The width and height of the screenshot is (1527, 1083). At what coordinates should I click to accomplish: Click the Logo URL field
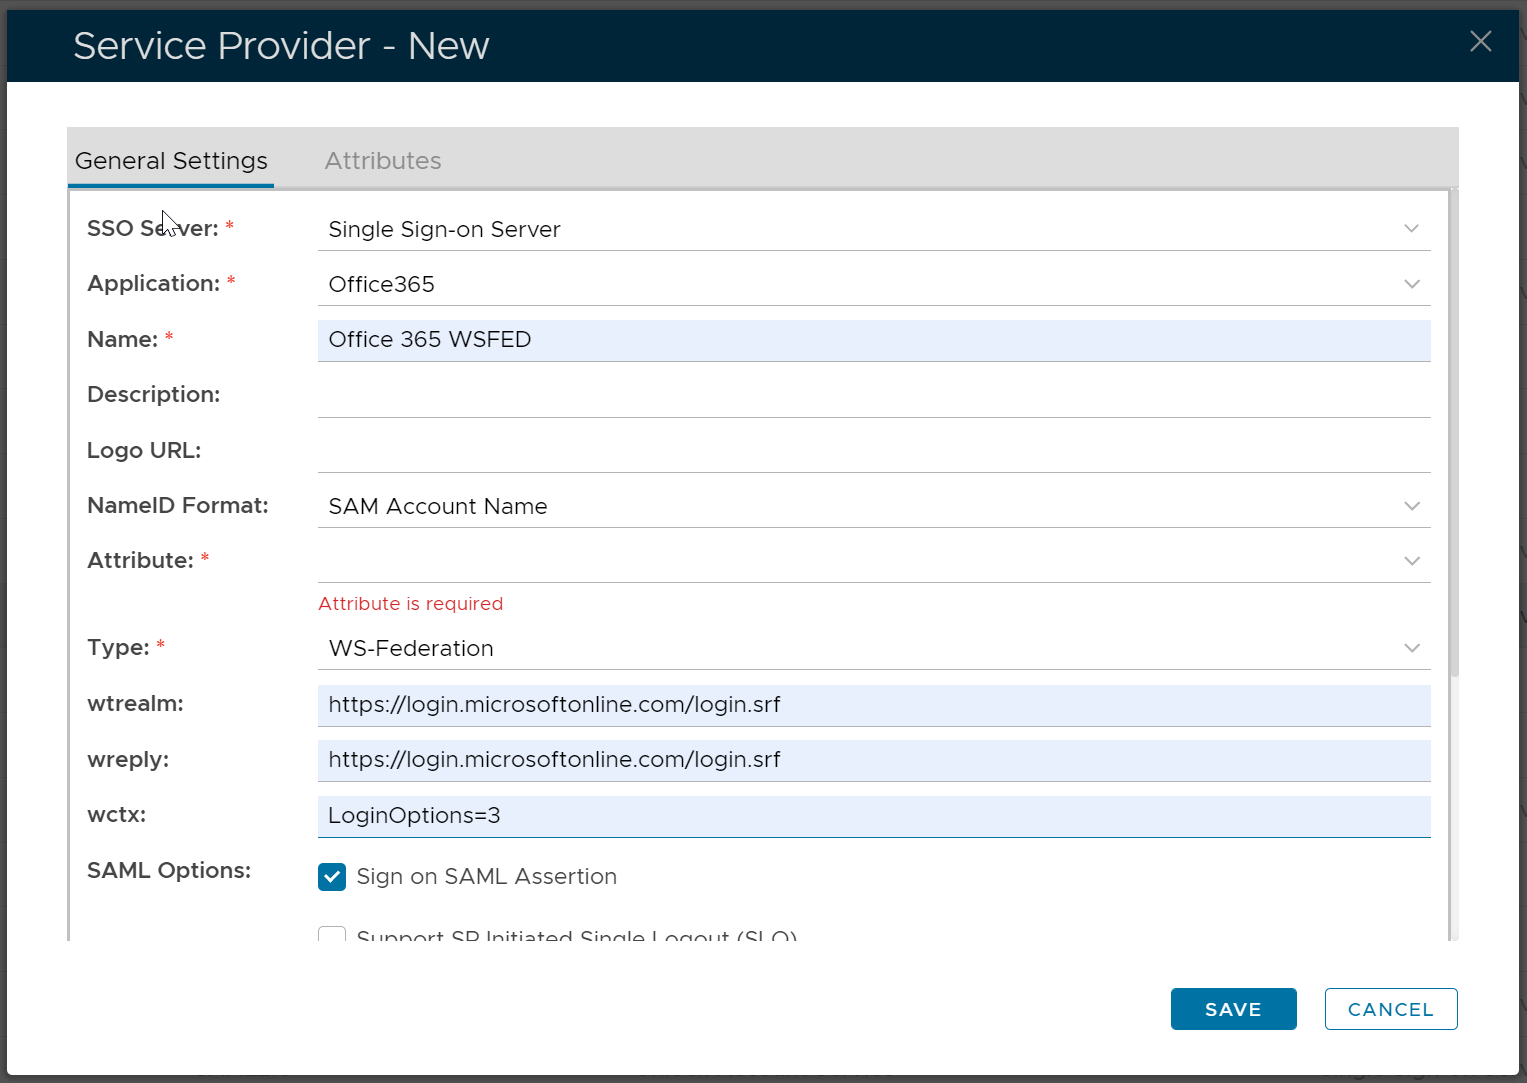click(x=873, y=451)
